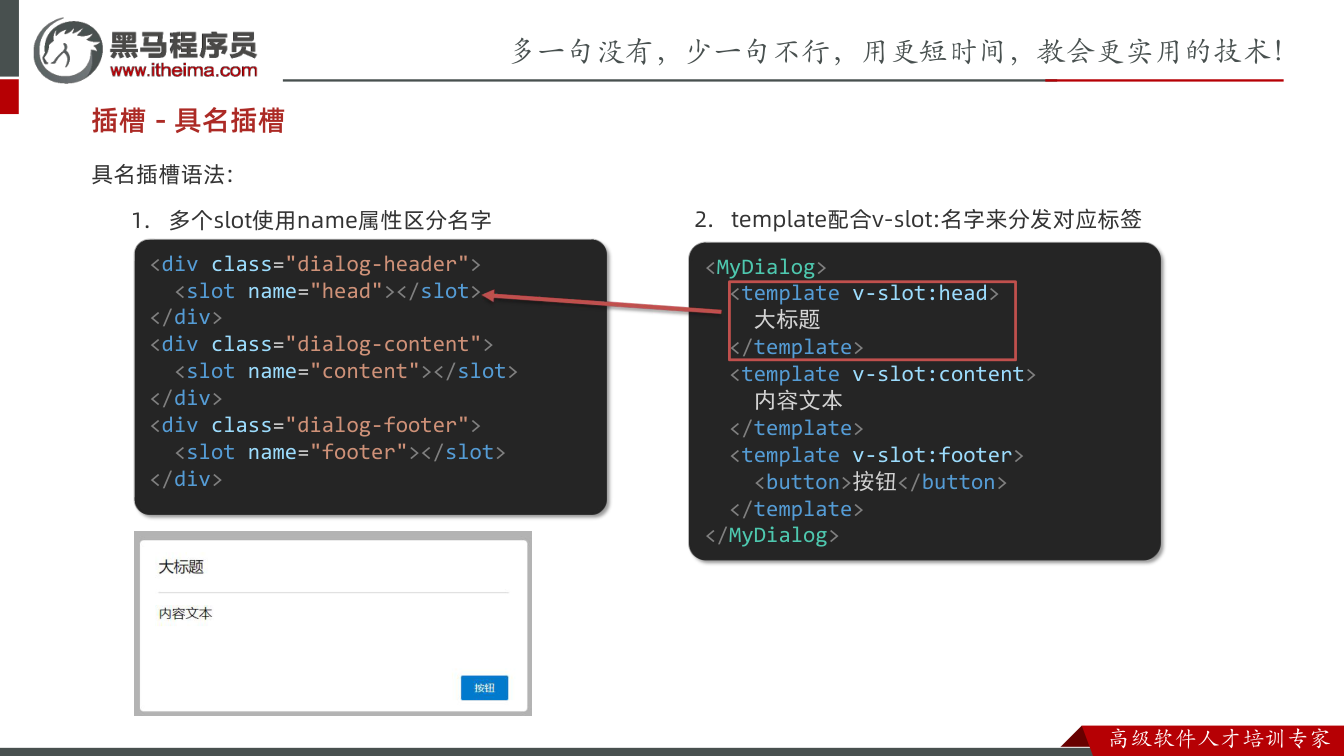This screenshot has height=756, width=1344.
Task: Click the opening <MyDialog> tag
Action: click(766, 267)
